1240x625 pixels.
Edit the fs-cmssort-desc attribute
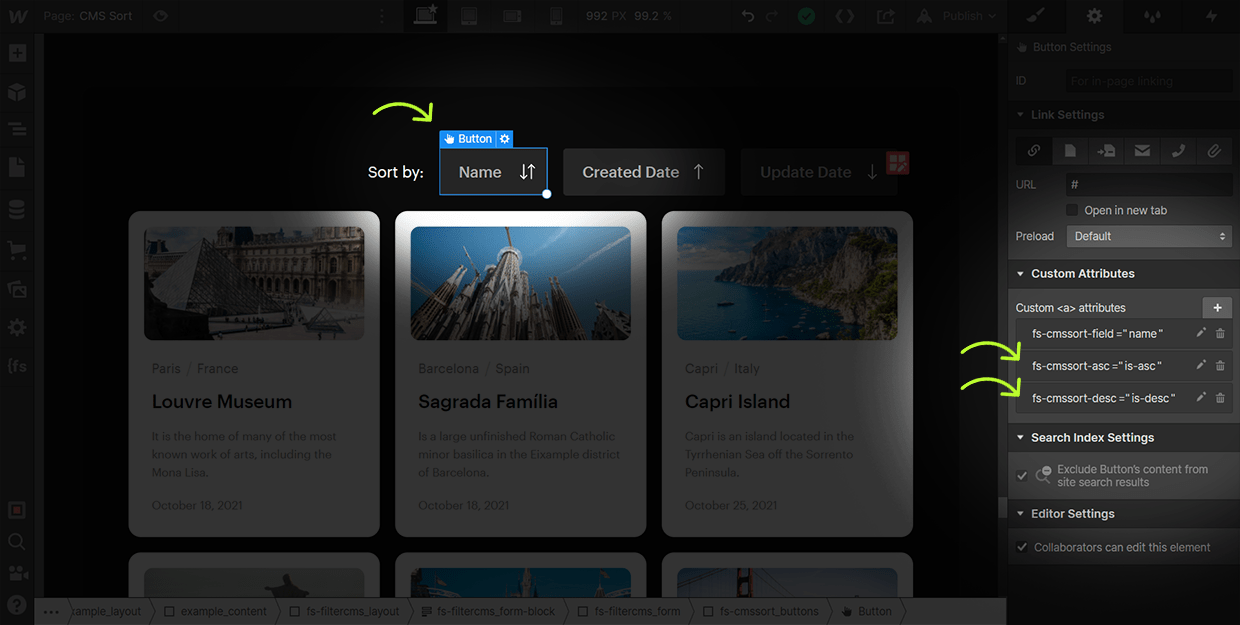[1202, 398]
